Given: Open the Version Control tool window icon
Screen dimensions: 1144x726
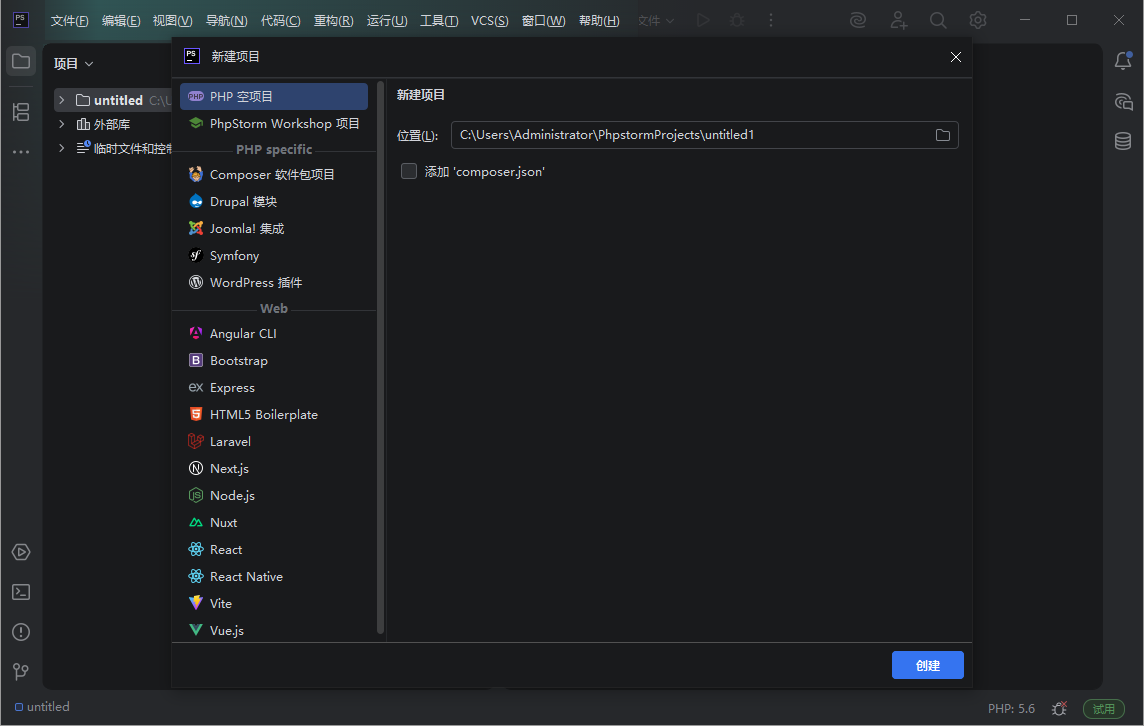Looking at the screenshot, I should point(21,671).
